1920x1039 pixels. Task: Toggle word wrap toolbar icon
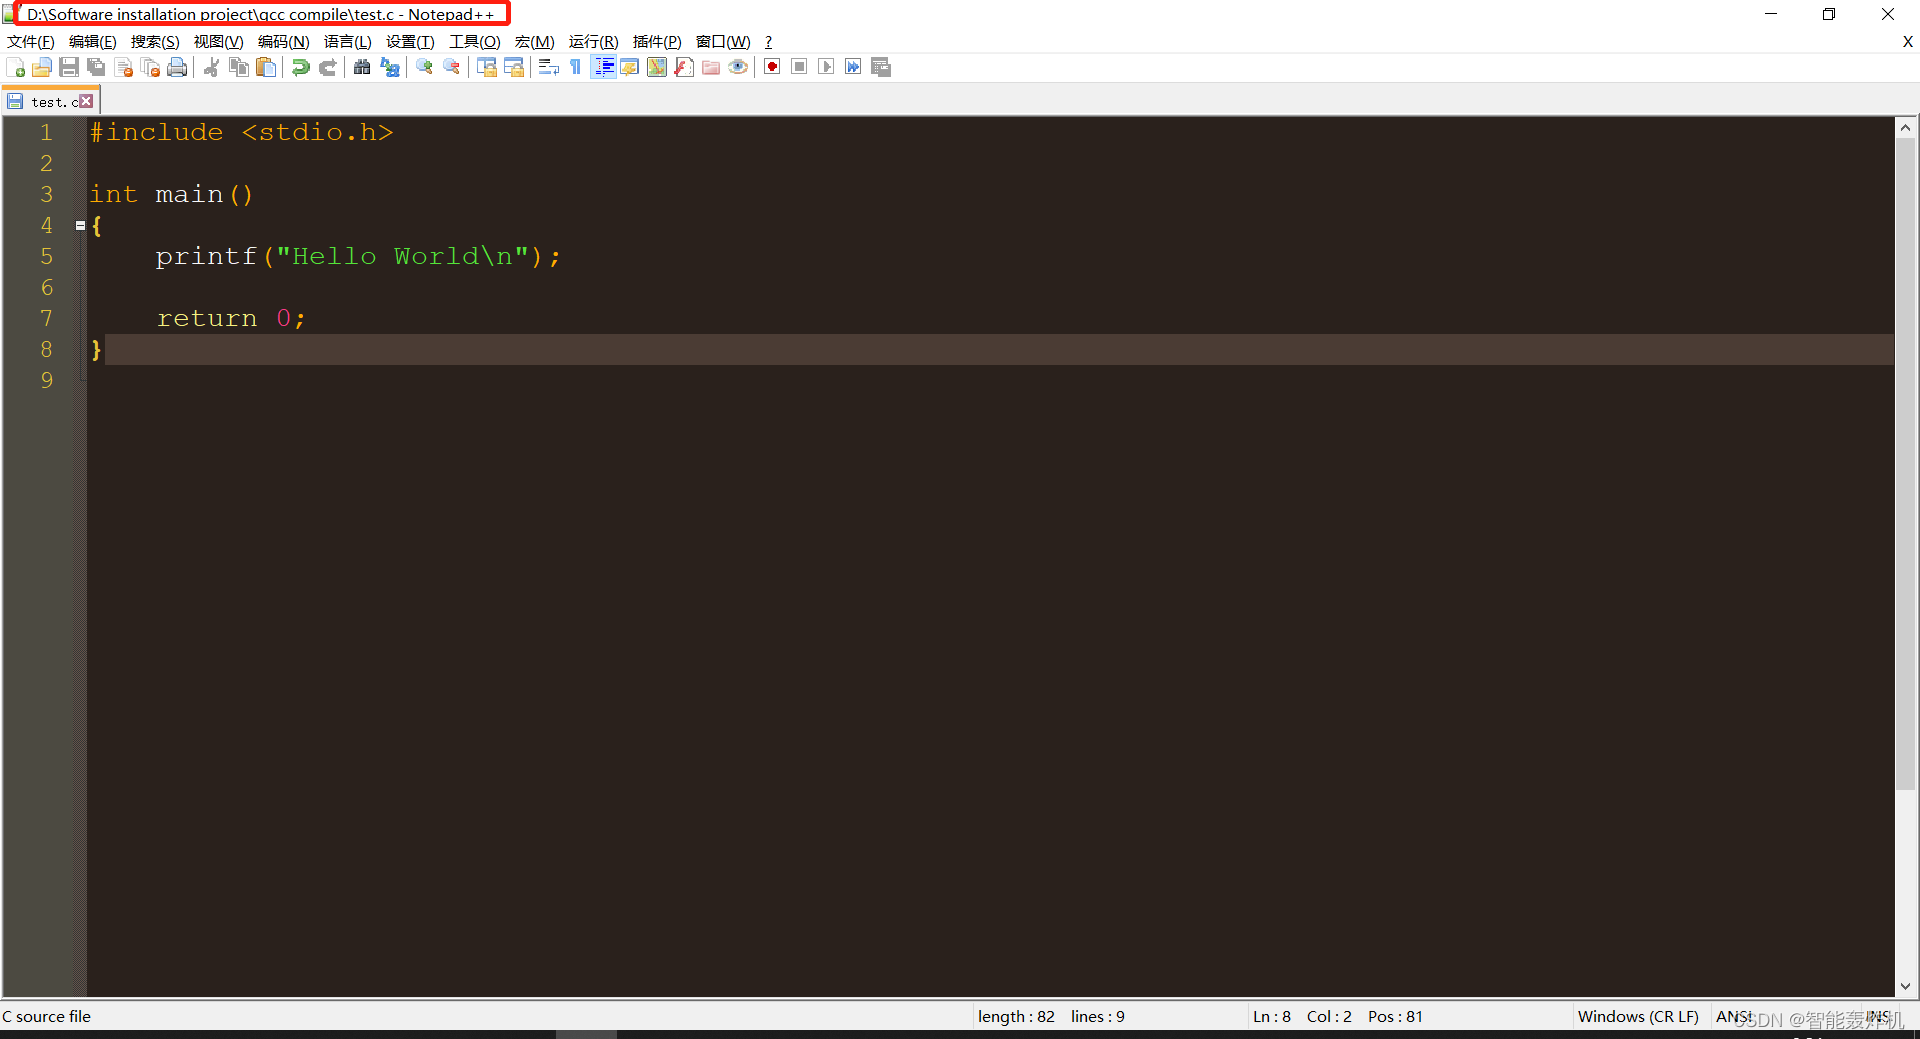[549, 67]
